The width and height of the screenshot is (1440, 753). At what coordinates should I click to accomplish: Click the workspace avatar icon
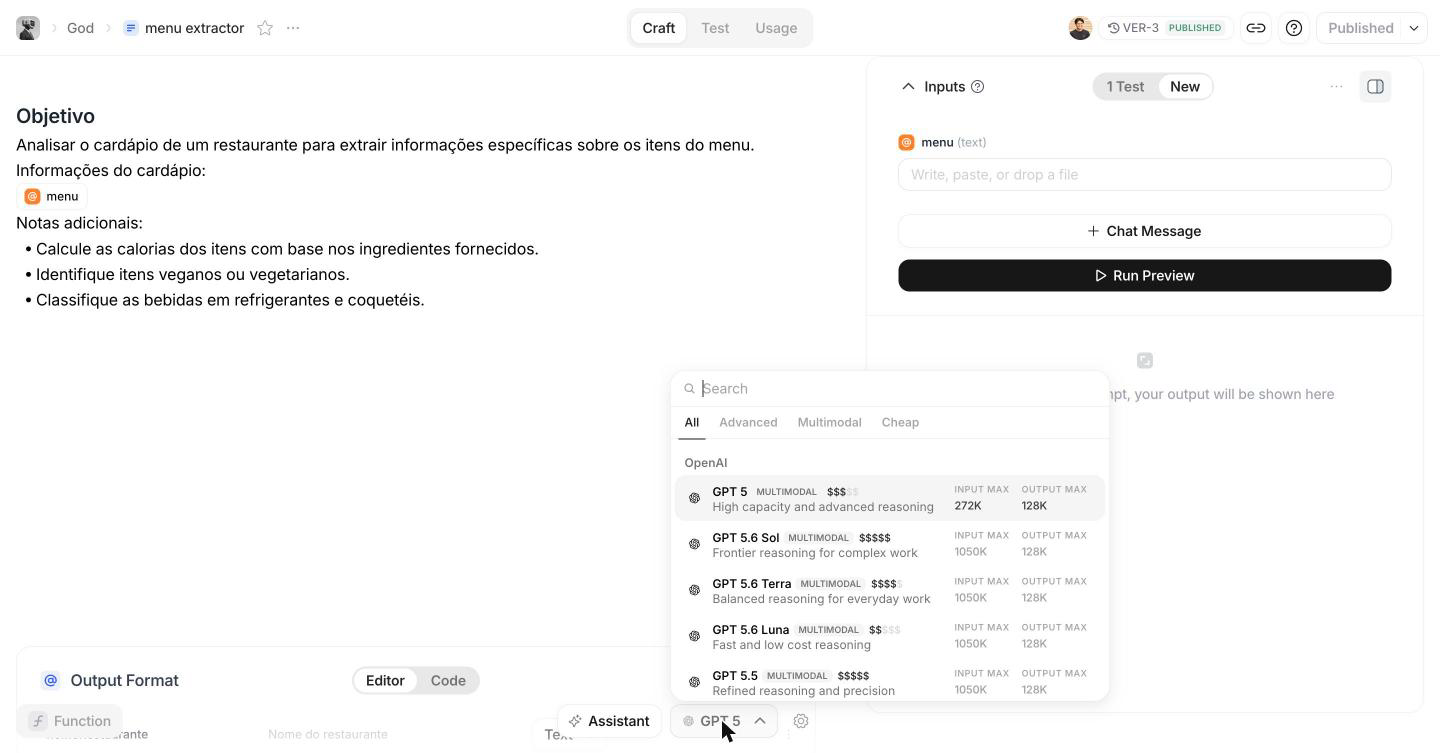(28, 28)
